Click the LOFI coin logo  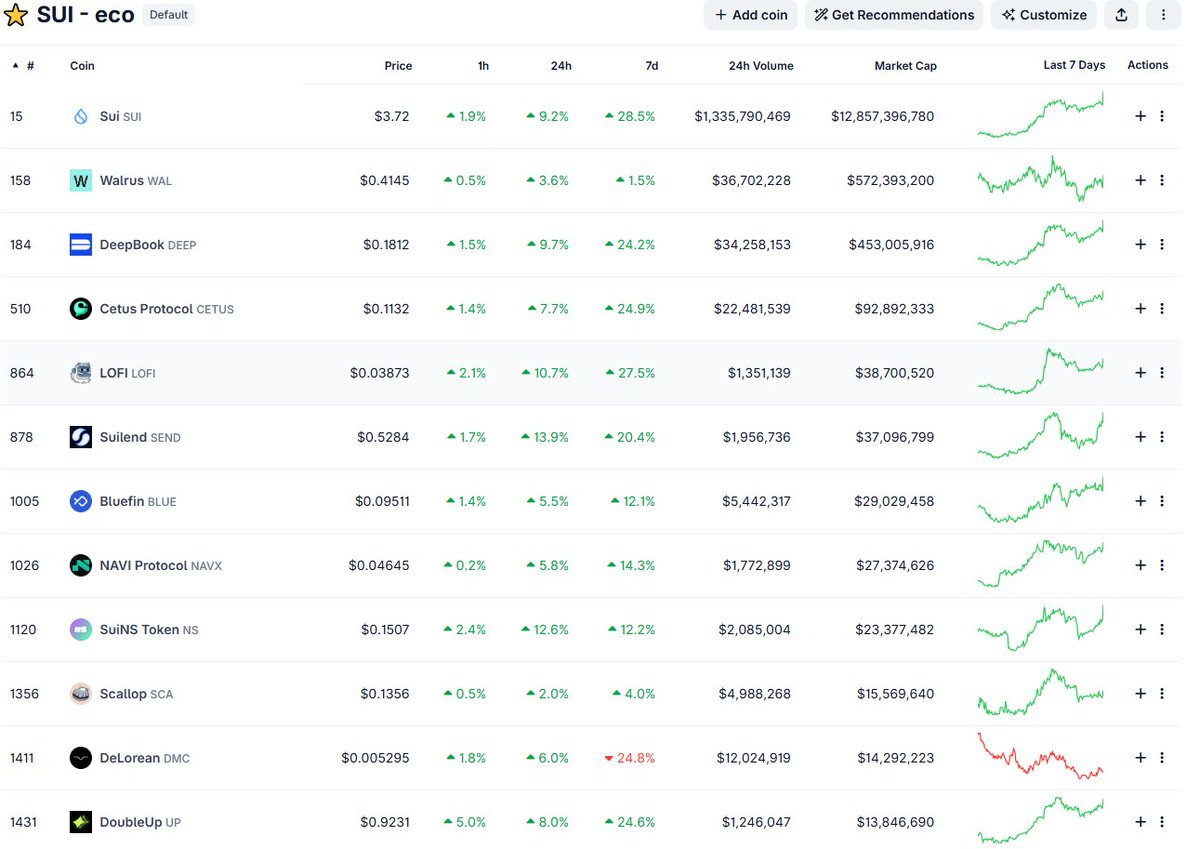coord(81,373)
